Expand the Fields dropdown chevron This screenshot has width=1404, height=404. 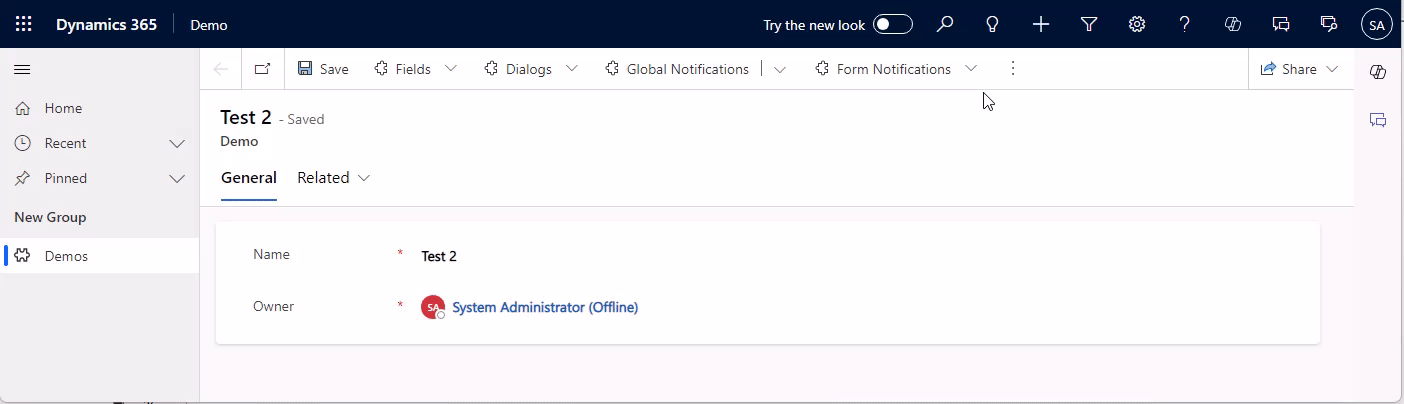pyautogui.click(x=451, y=69)
